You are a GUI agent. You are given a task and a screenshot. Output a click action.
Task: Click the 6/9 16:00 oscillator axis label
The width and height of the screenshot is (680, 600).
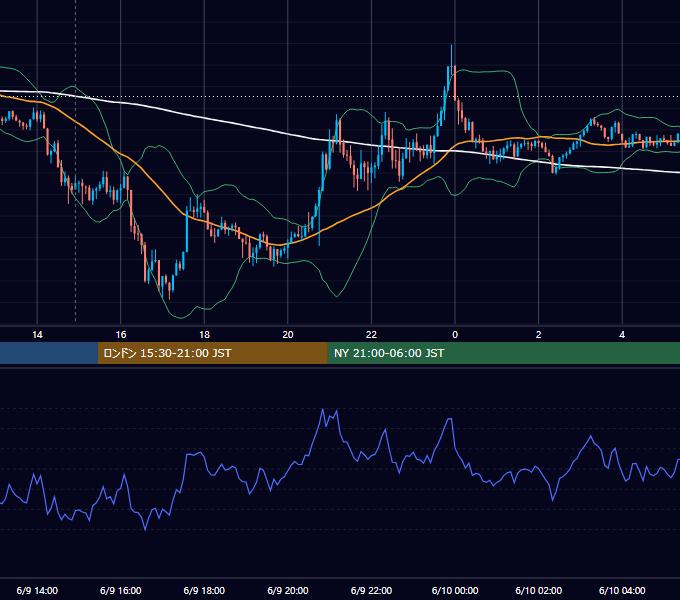pos(121,590)
